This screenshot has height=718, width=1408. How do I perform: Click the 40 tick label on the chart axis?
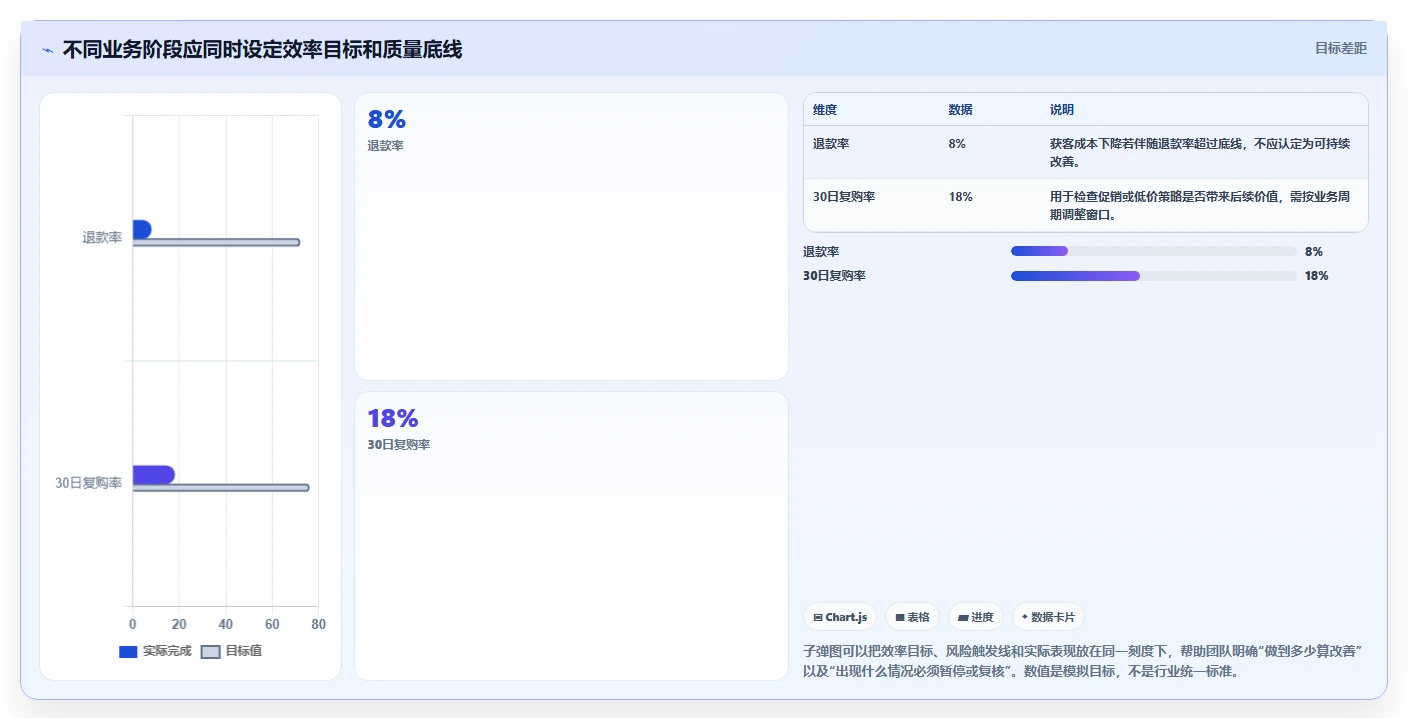click(225, 625)
